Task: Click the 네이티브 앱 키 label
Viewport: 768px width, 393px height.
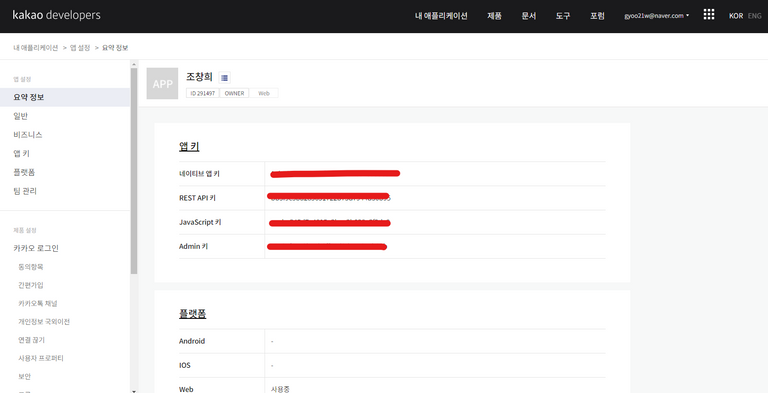Action: coord(199,173)
